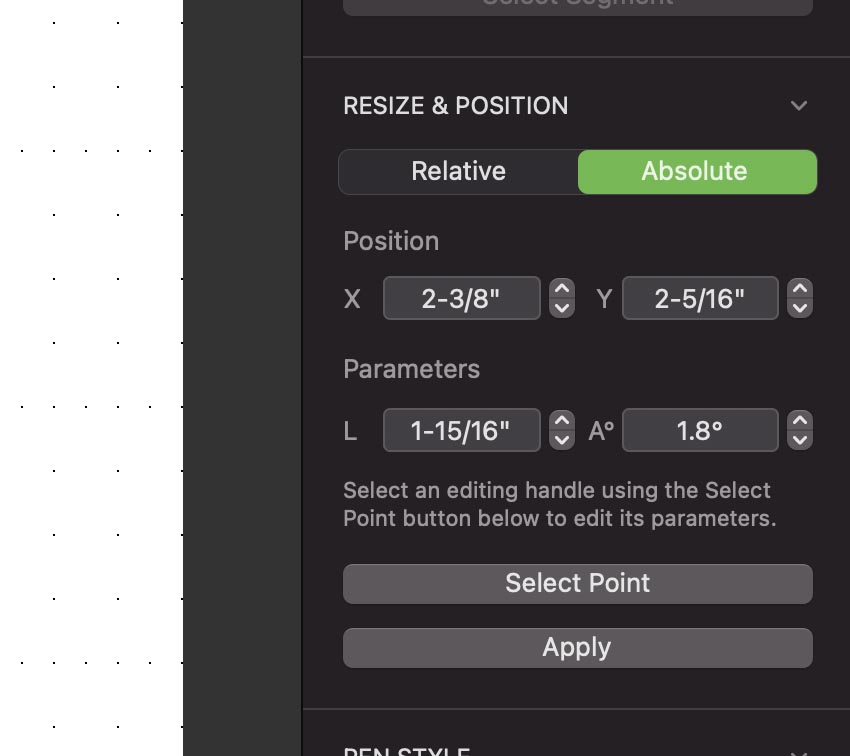Click the Select Segment button at top
The width and height of the screenshot is (850, 756).
click(577, 5)
